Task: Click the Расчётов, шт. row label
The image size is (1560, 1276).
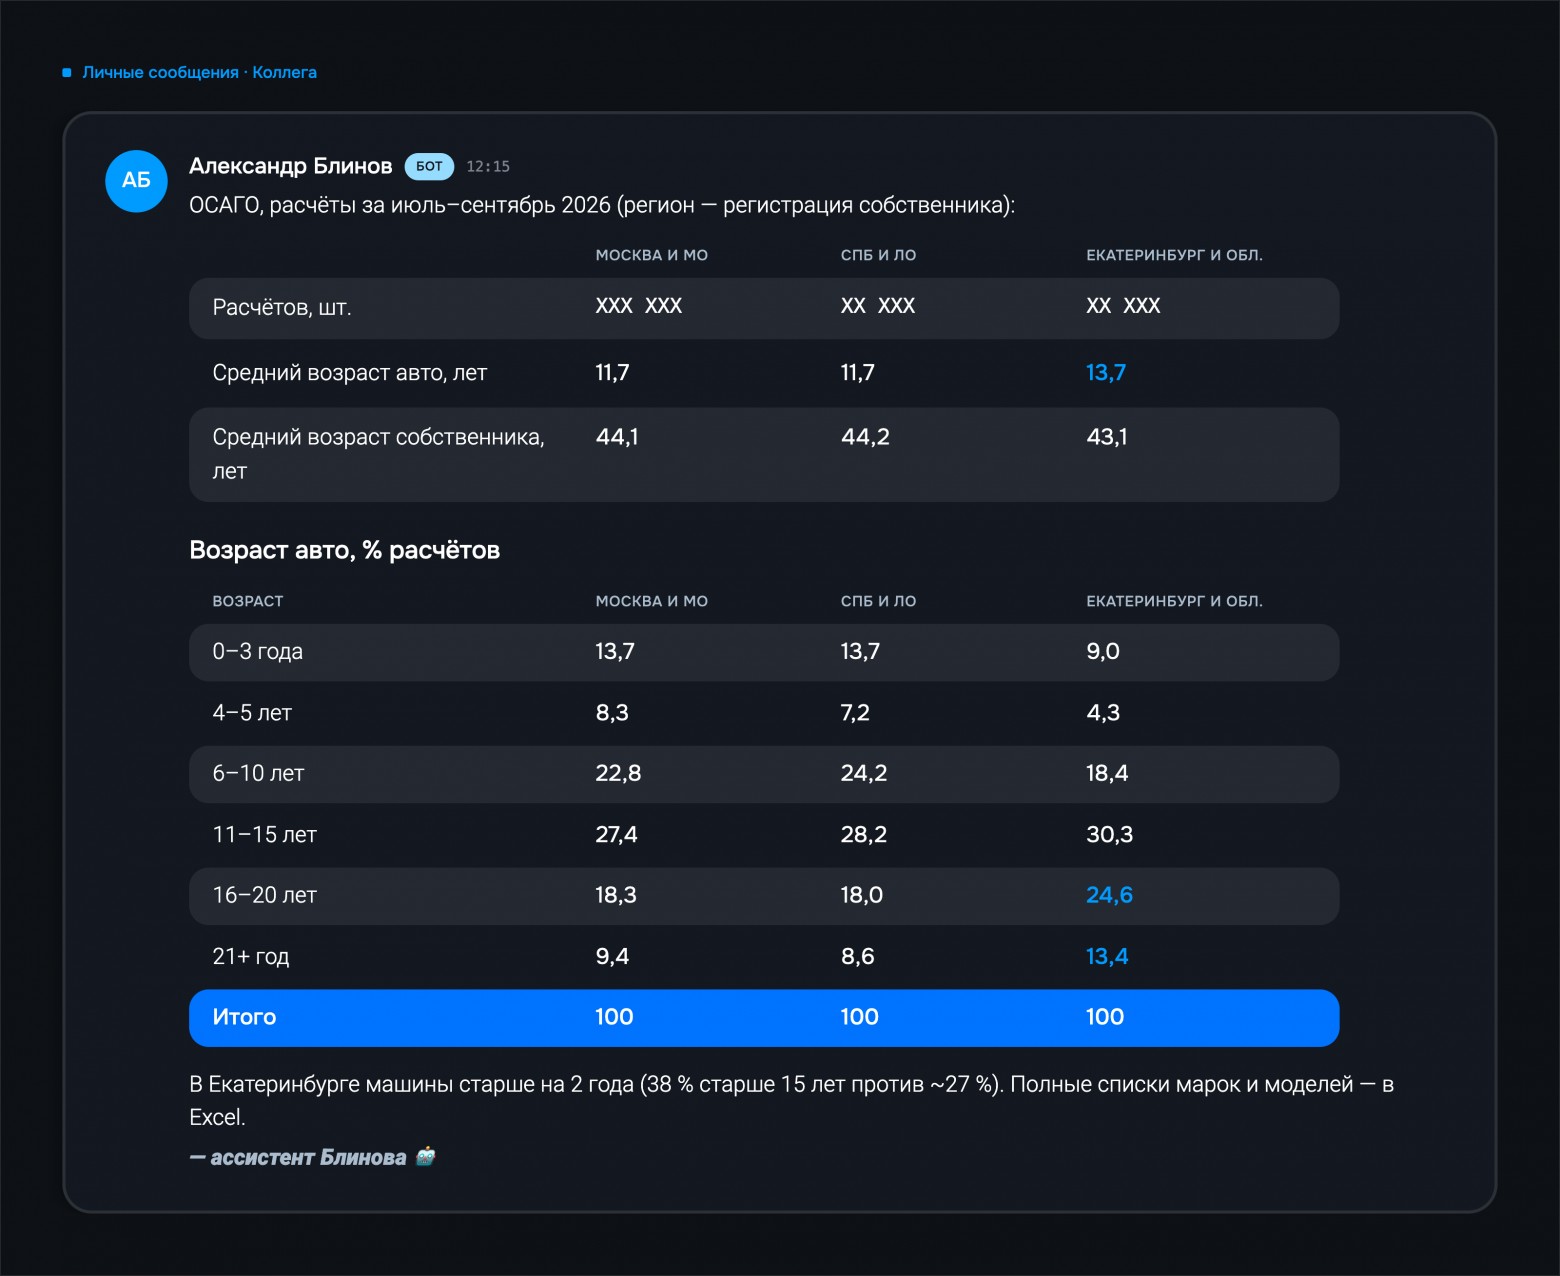Action: (282, 307)
